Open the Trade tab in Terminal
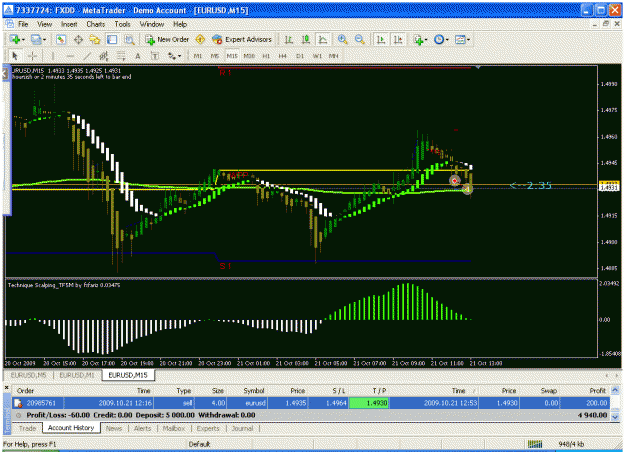This screenshot has width=625, height=452. click(x=28, y=428)
